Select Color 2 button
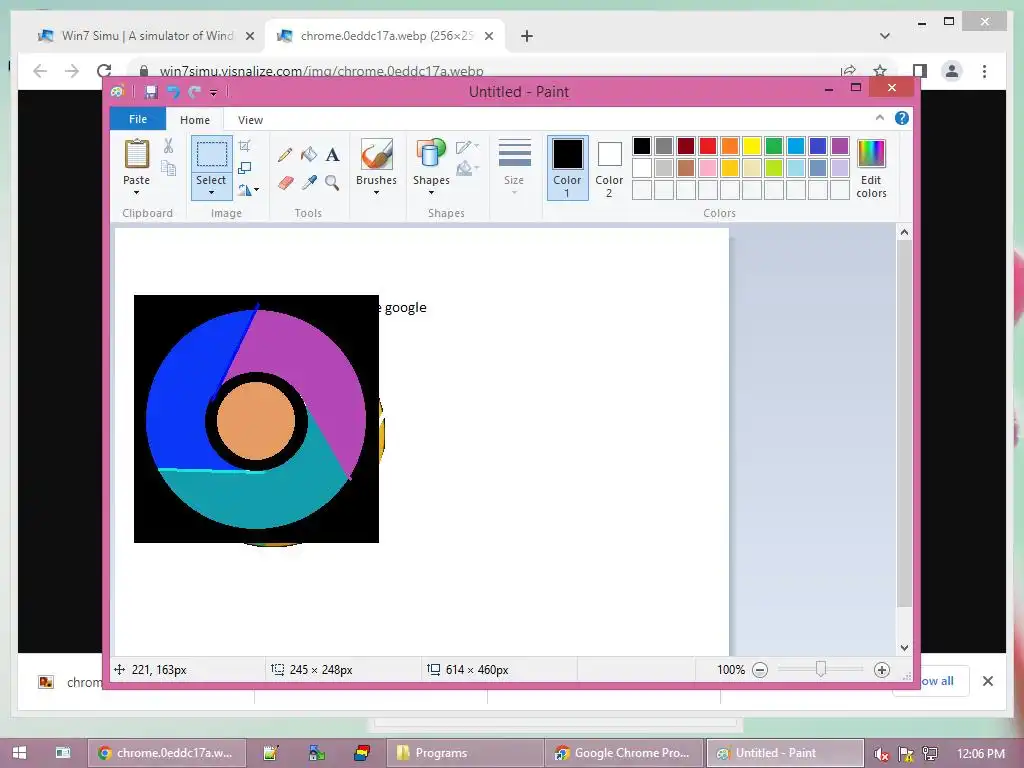The image size is (1024, 768). tap(609, 168)
